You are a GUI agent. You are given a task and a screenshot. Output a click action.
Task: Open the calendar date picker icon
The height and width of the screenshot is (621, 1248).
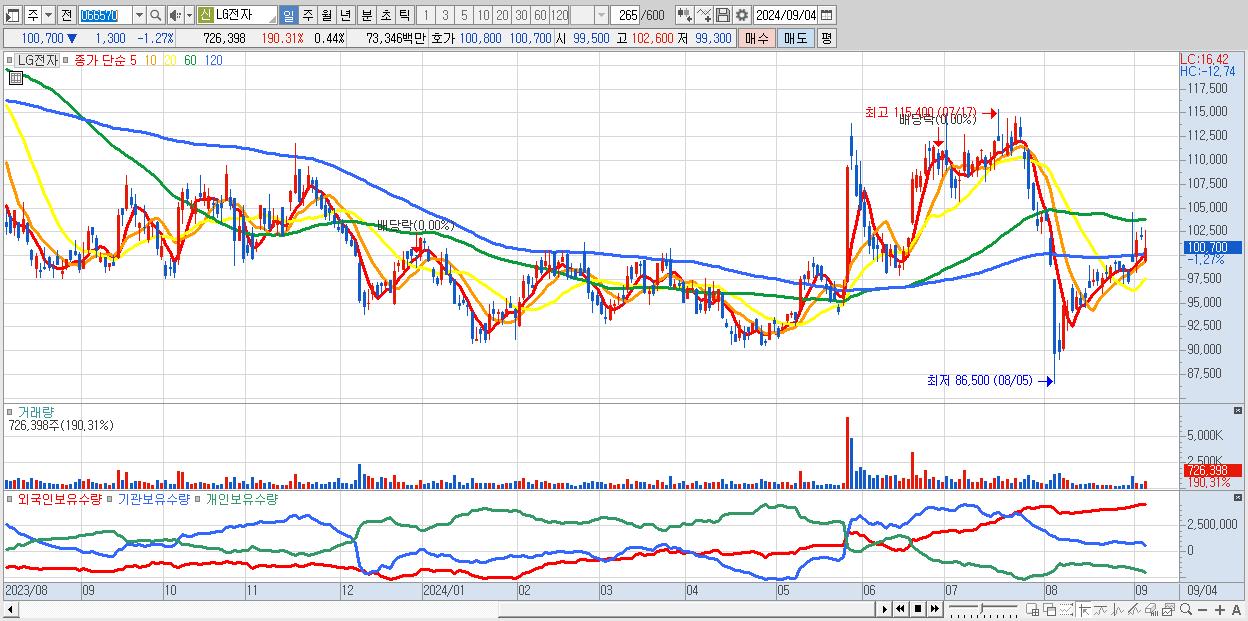tap(826, 15)
